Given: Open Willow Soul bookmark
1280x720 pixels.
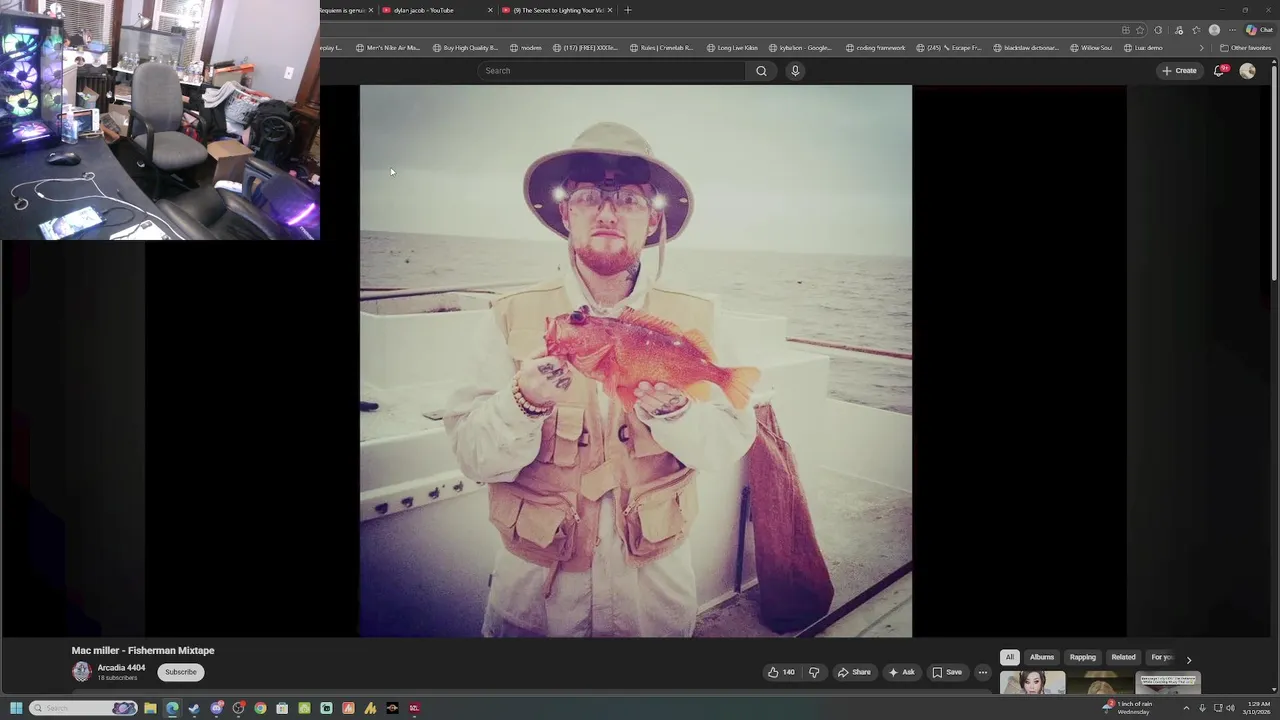Looking at the screenshot, I should pyautogui.click(x=1091, y=48).
